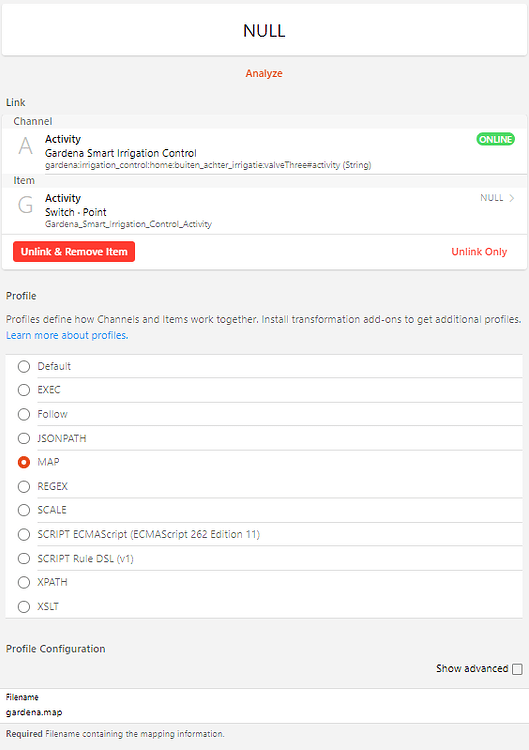Screen dimensions: 529x750
Task: Pick SCRIPT ECMAScript 262 Edition 11 profile
Action: pyautogui.click(x=24, y=534)
